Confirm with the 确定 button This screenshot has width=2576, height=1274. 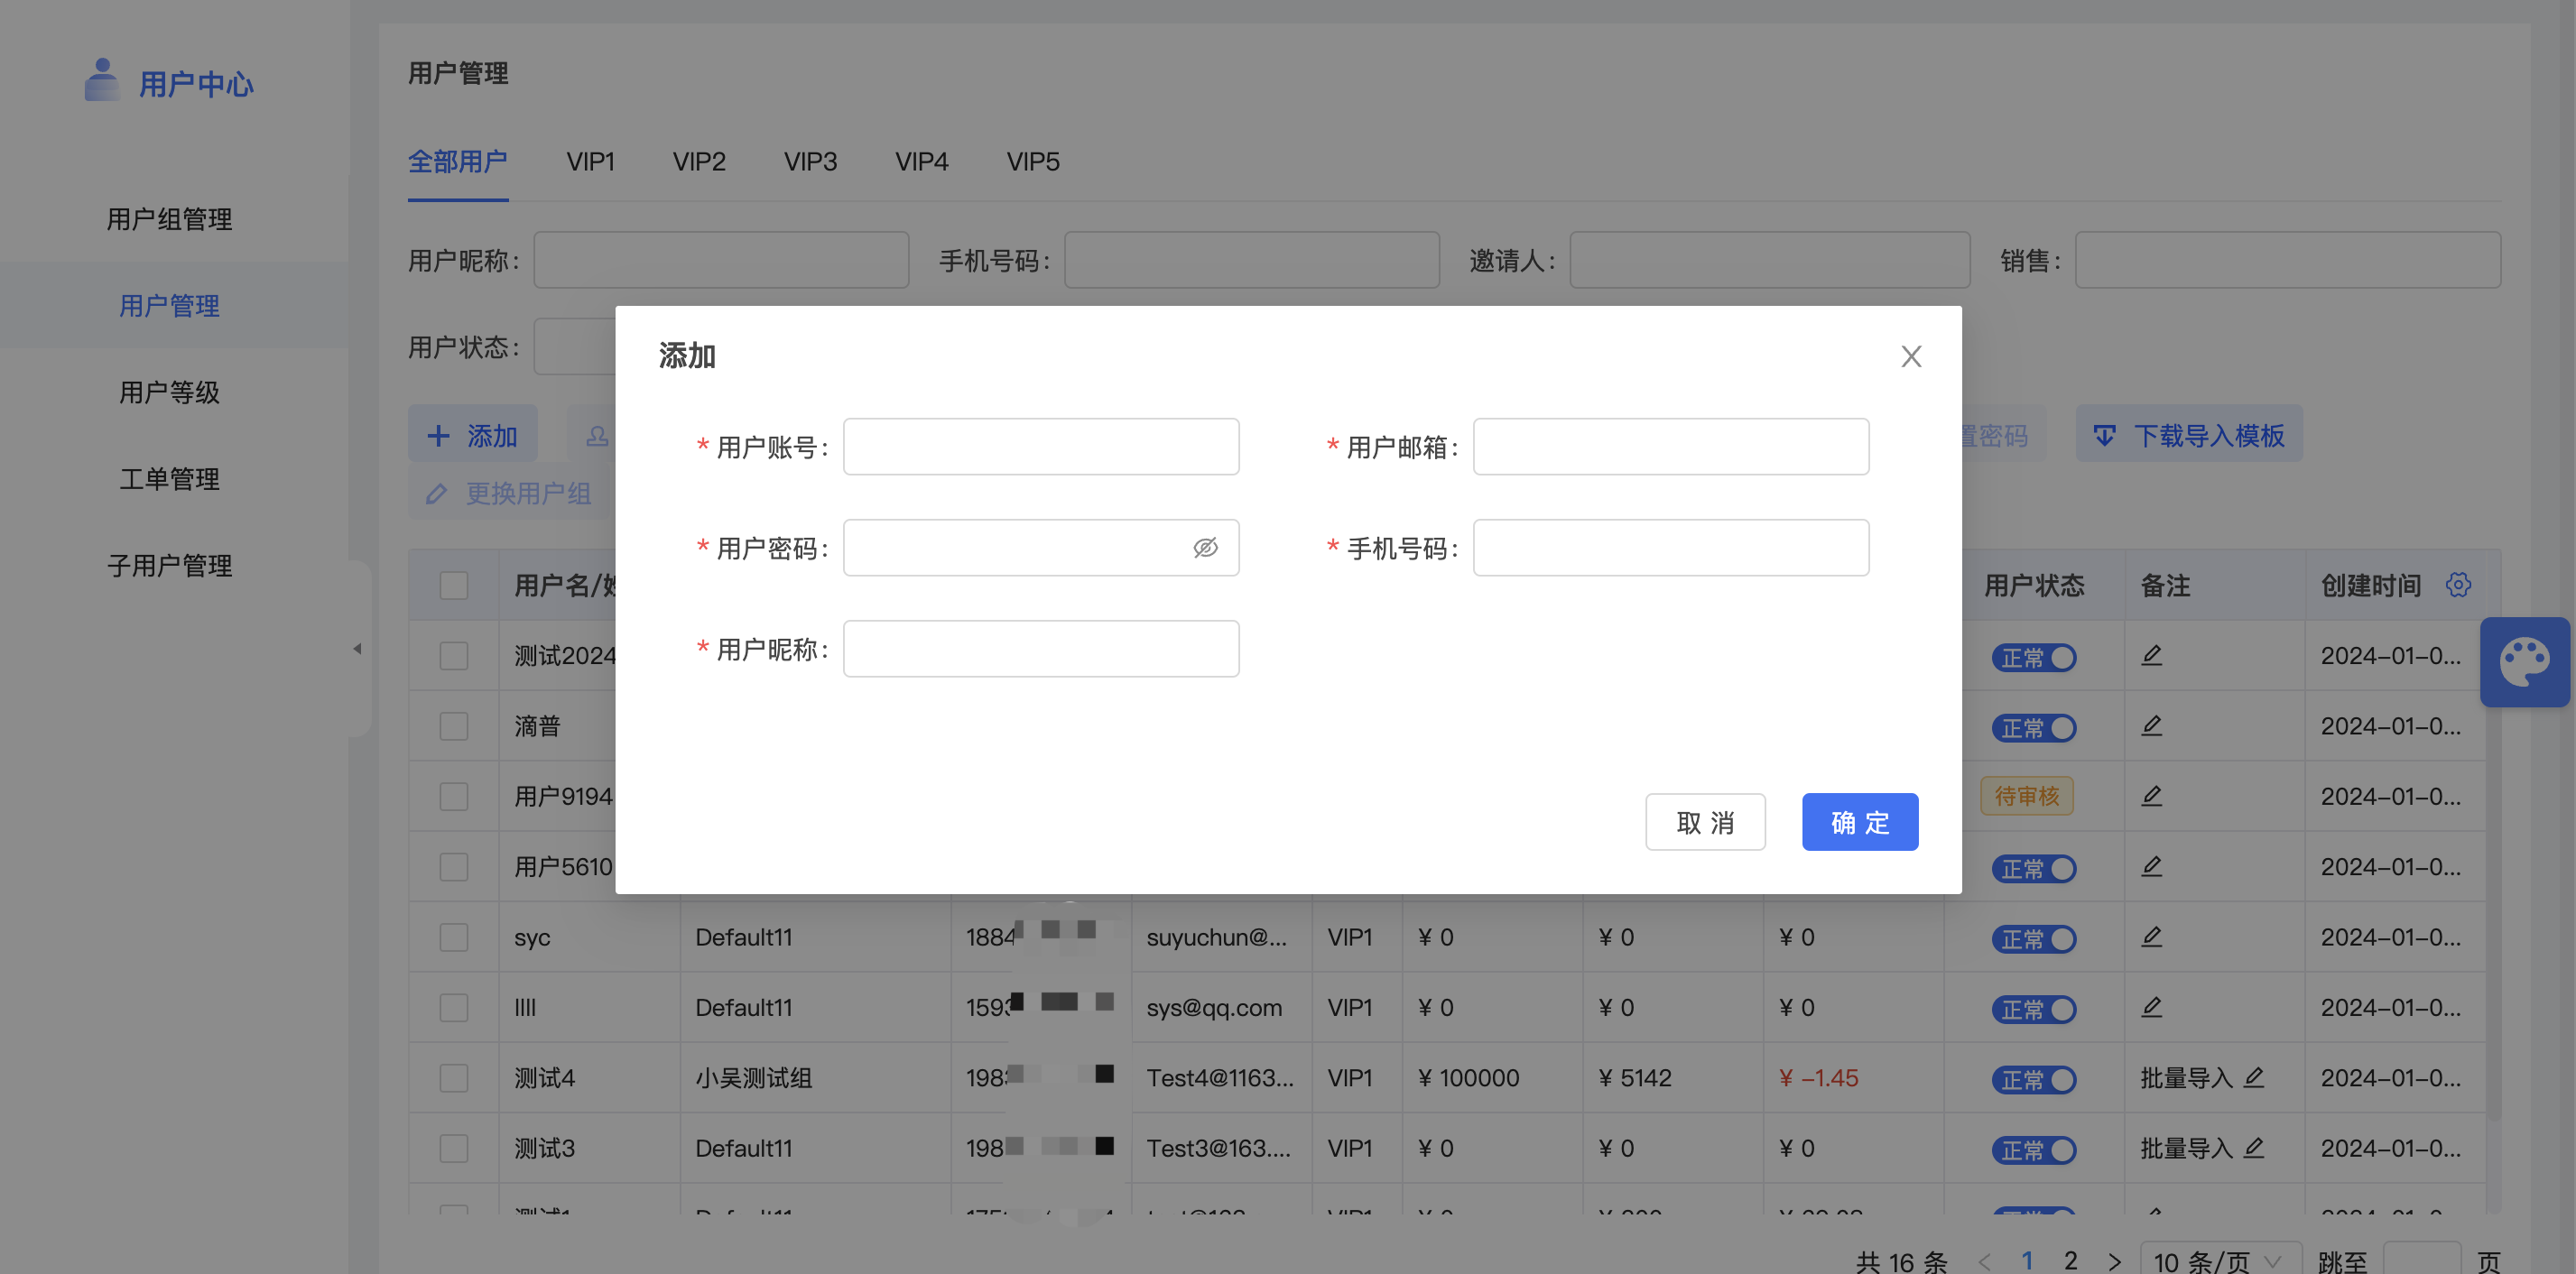(1859, 822)
